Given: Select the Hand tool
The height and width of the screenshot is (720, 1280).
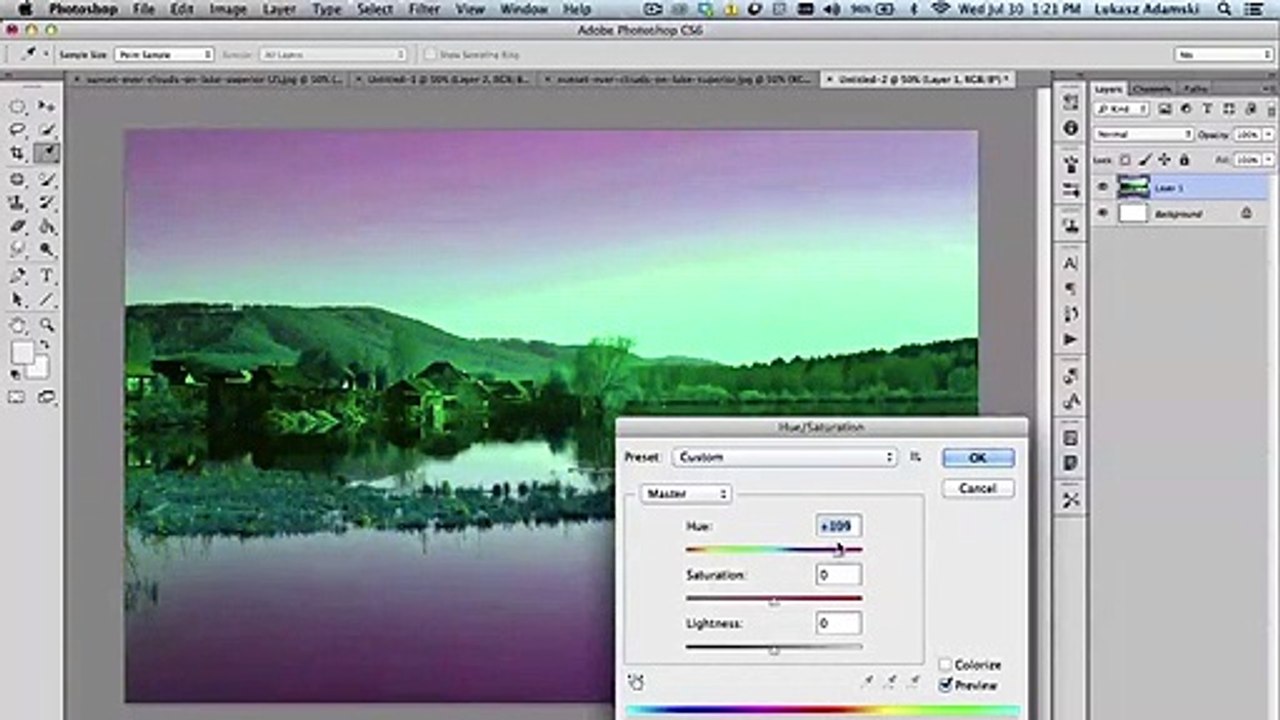Looking at the screenshot, I should (18, 325).
